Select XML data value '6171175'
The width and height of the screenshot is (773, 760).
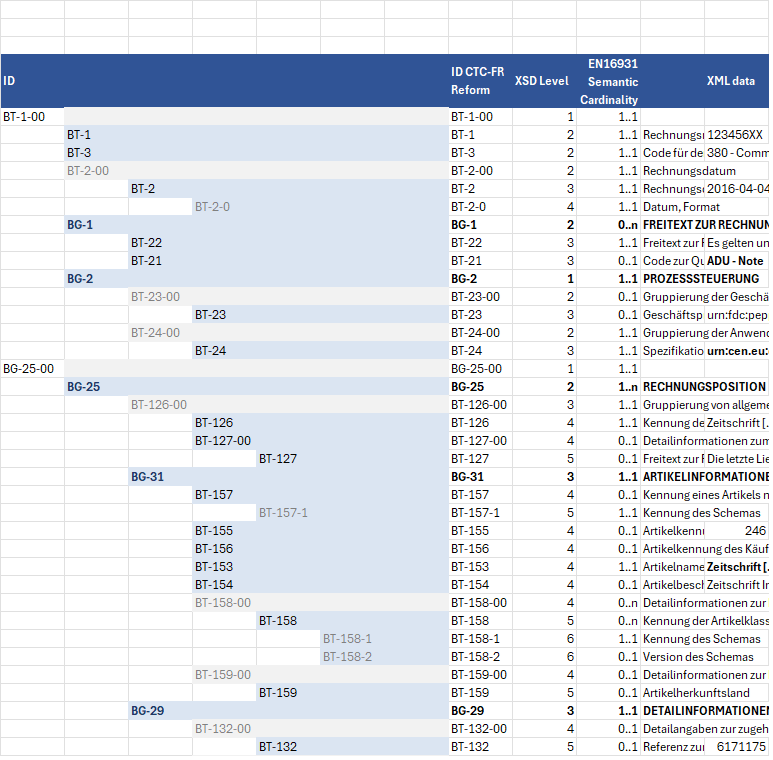(737, 747)
